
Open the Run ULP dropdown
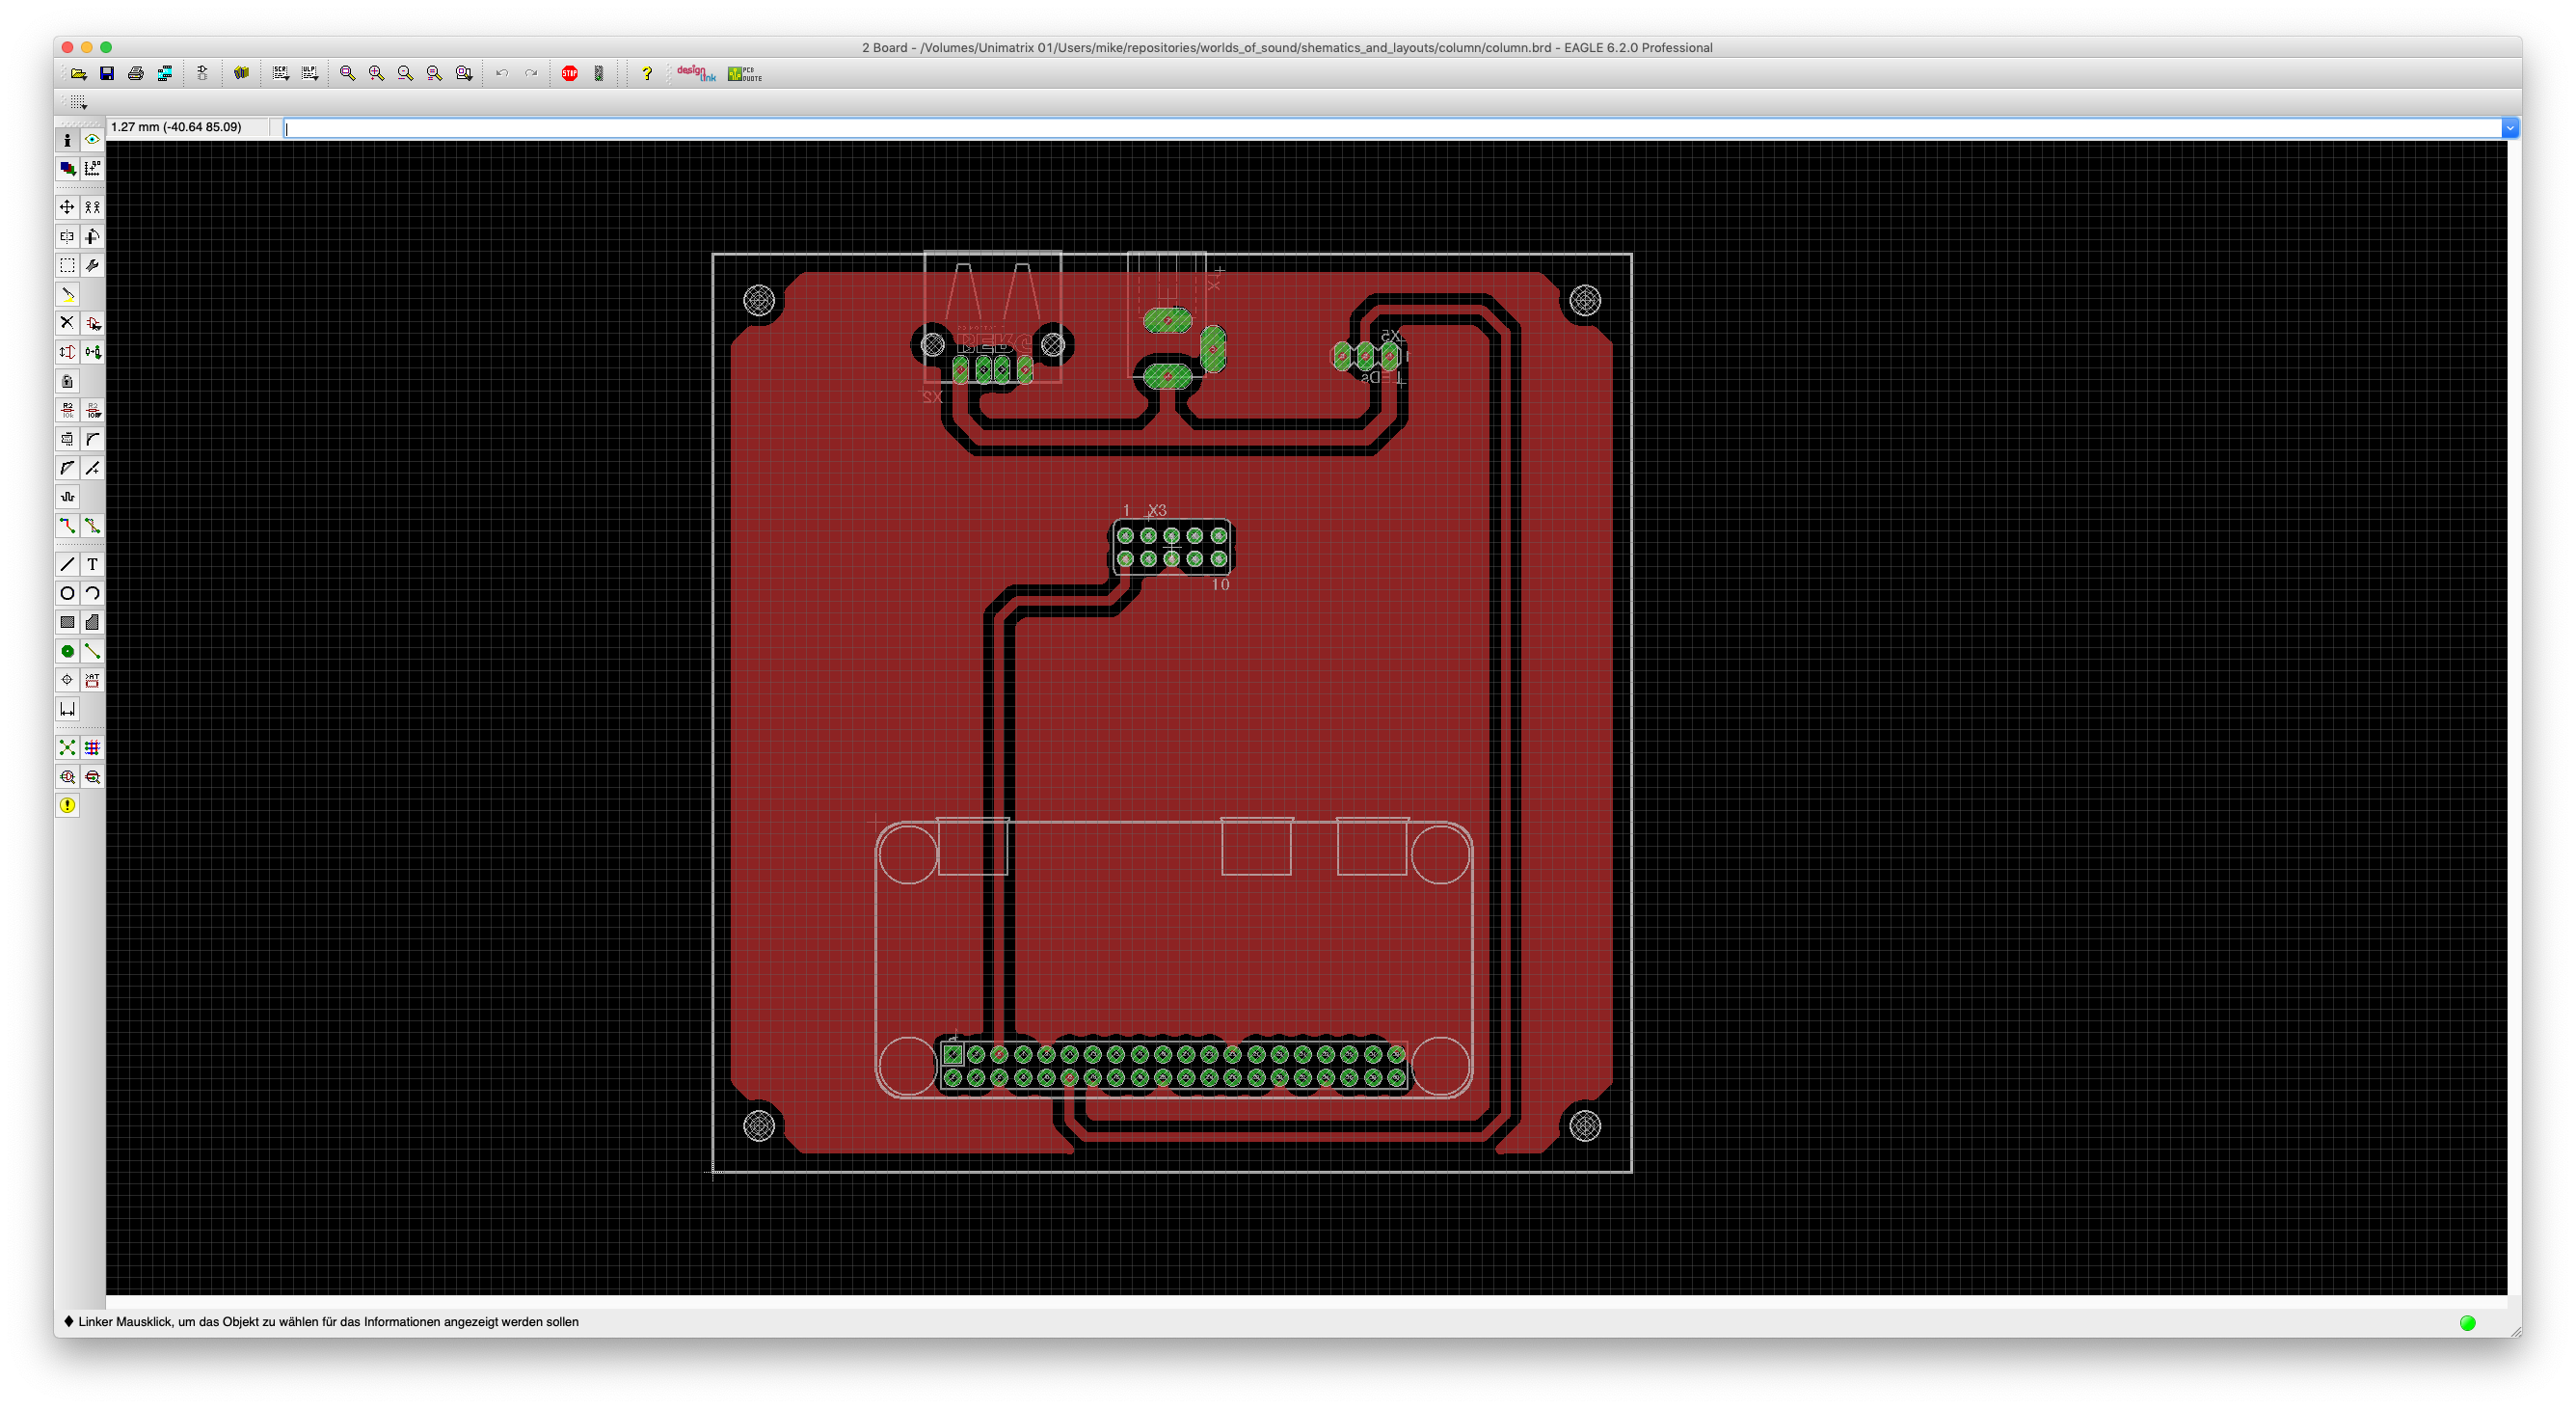310,73
